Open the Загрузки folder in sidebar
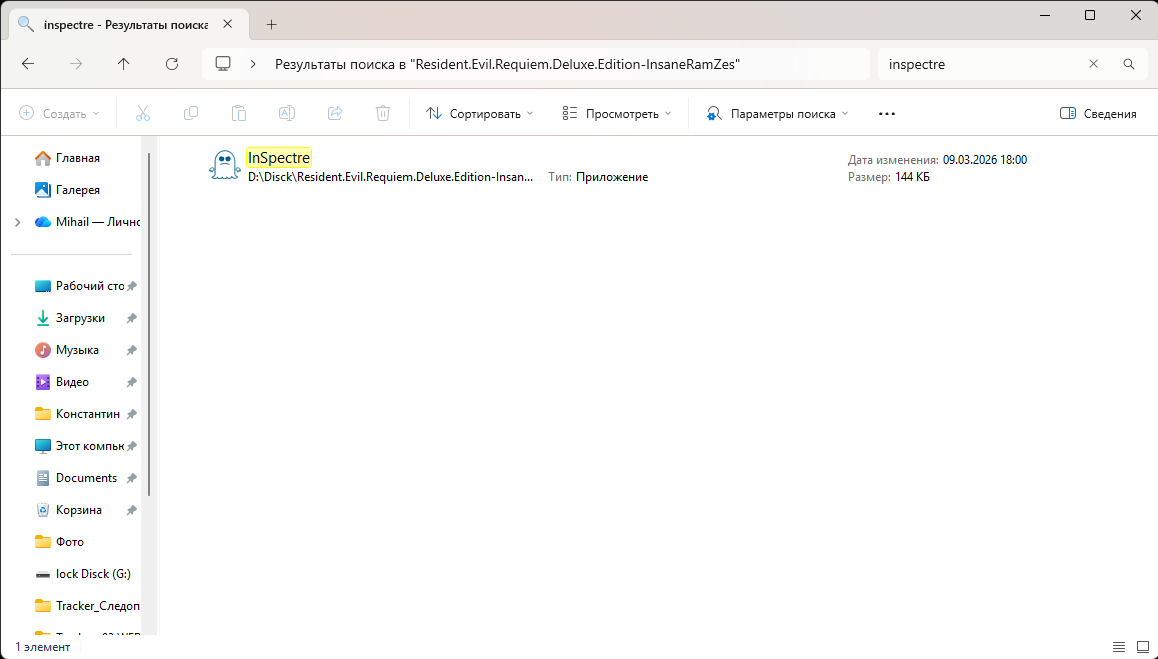Image resolution: width=1158 pixels, height=659 pixels. (x=80, y=318)
